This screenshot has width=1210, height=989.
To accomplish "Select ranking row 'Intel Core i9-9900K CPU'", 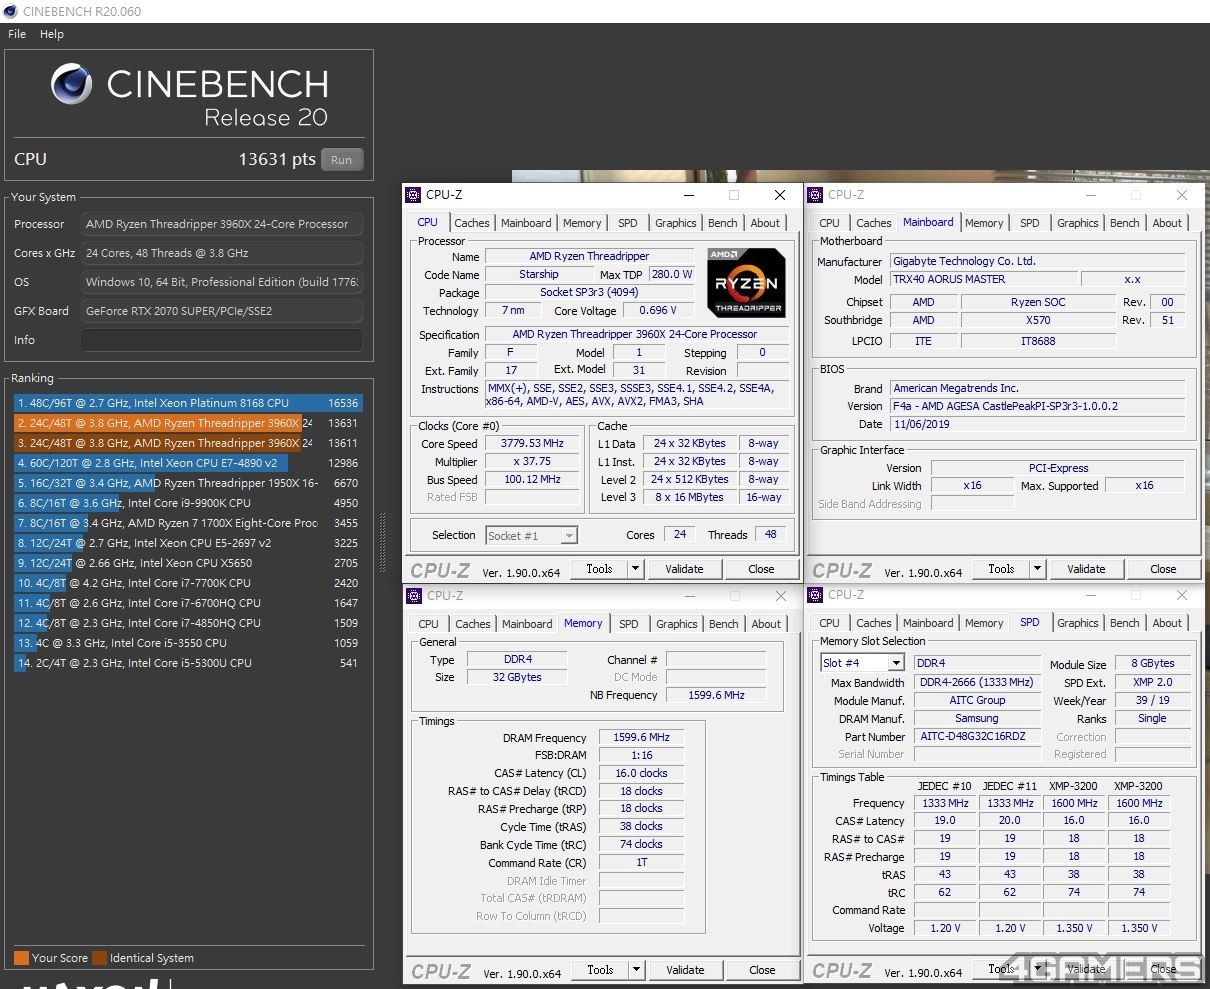I will click(188, 503).
